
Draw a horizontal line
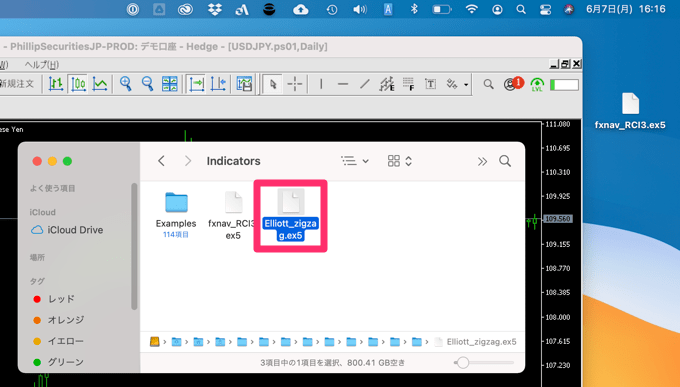click(x=343, y=84)
